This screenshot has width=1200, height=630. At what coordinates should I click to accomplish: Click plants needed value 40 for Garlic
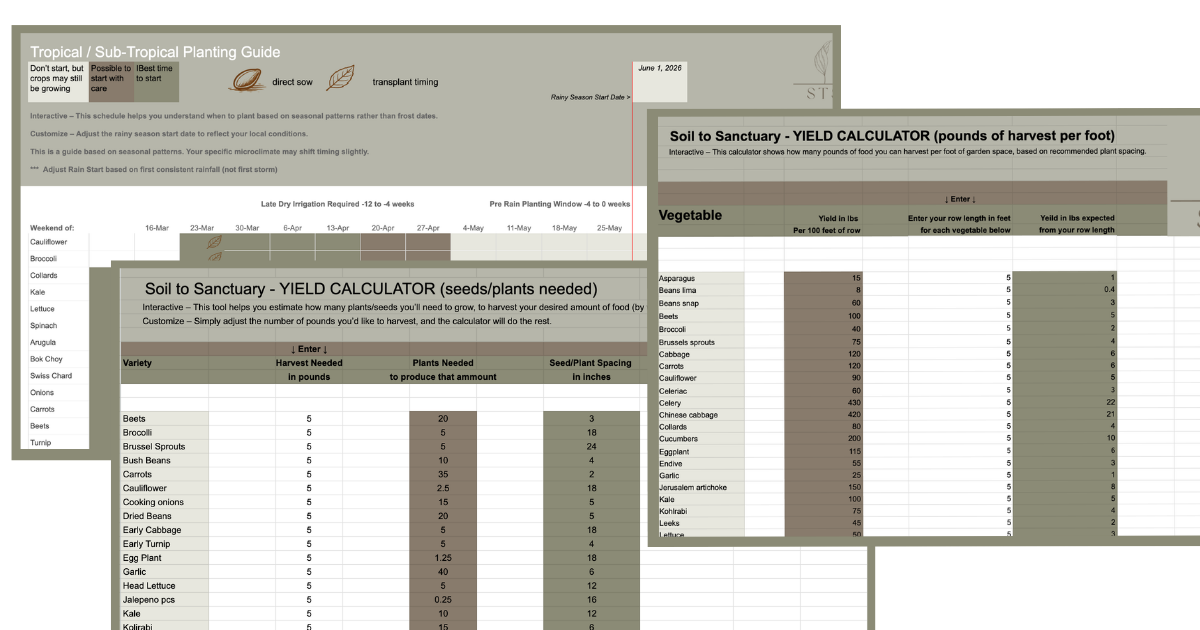[x=443, y=572]
